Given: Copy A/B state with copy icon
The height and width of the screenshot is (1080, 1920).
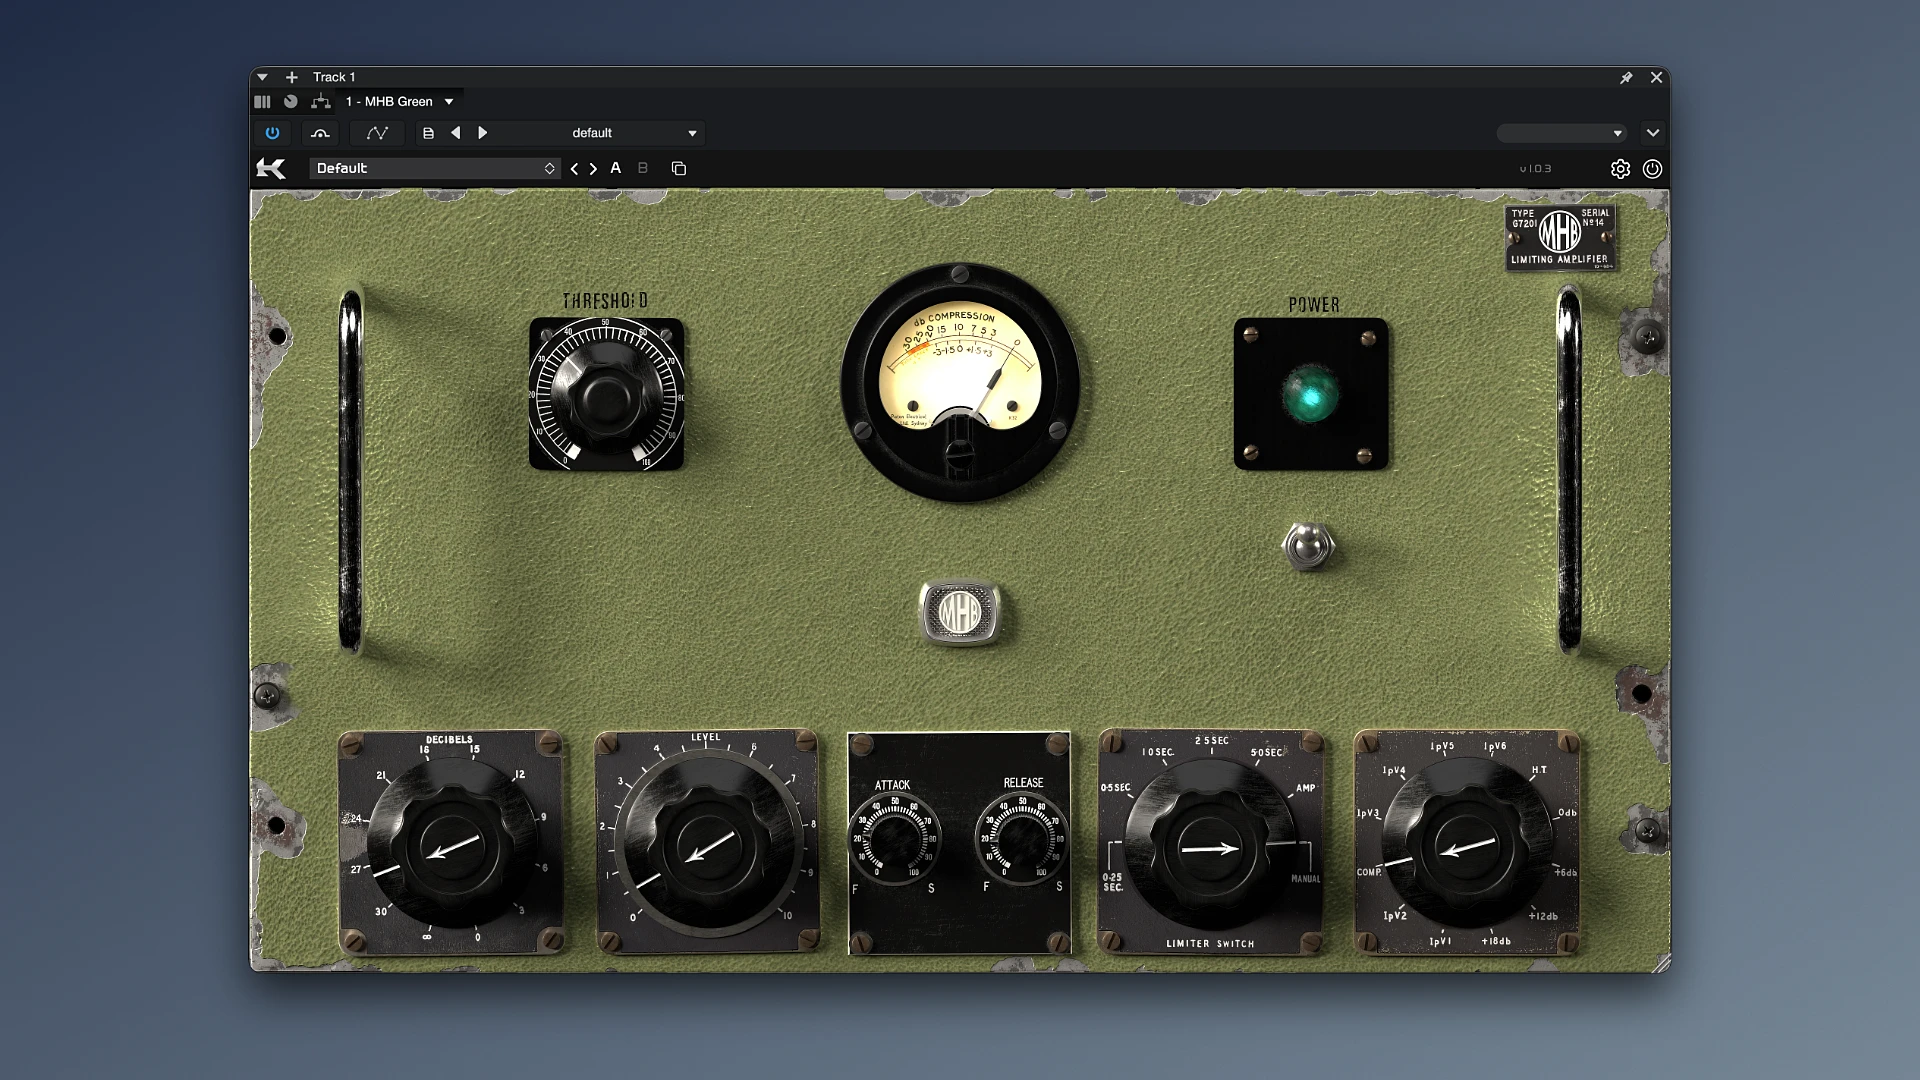Looking at the screenshot, I should pos(679,168).
